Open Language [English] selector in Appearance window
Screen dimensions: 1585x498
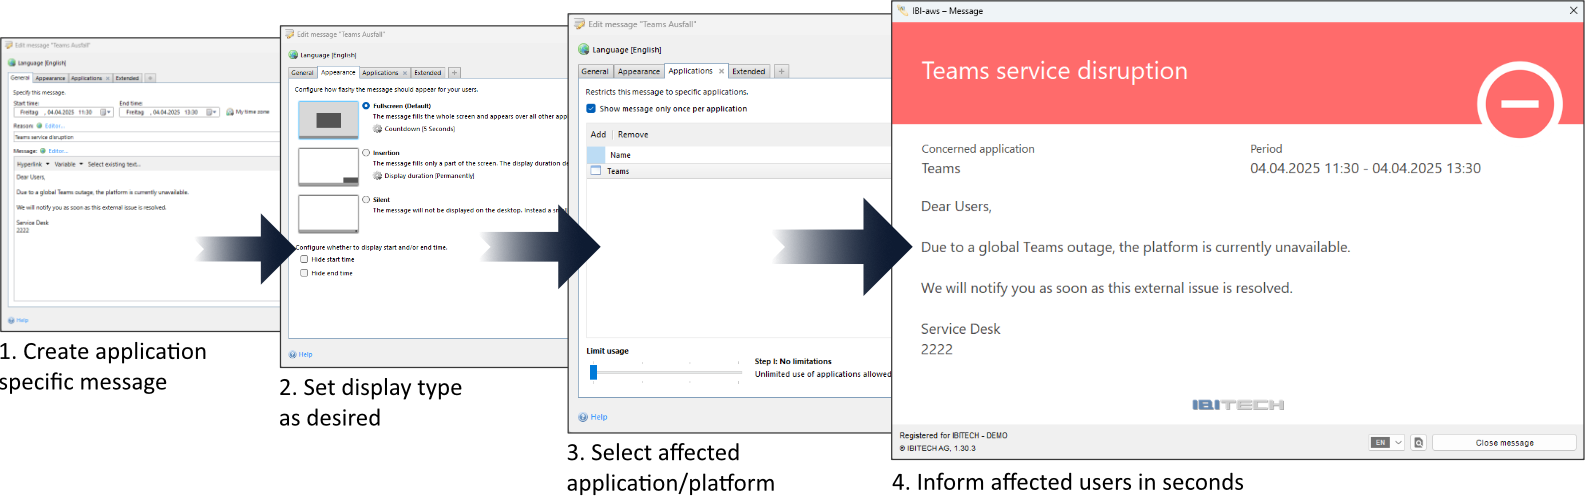(x=328, y=55)
